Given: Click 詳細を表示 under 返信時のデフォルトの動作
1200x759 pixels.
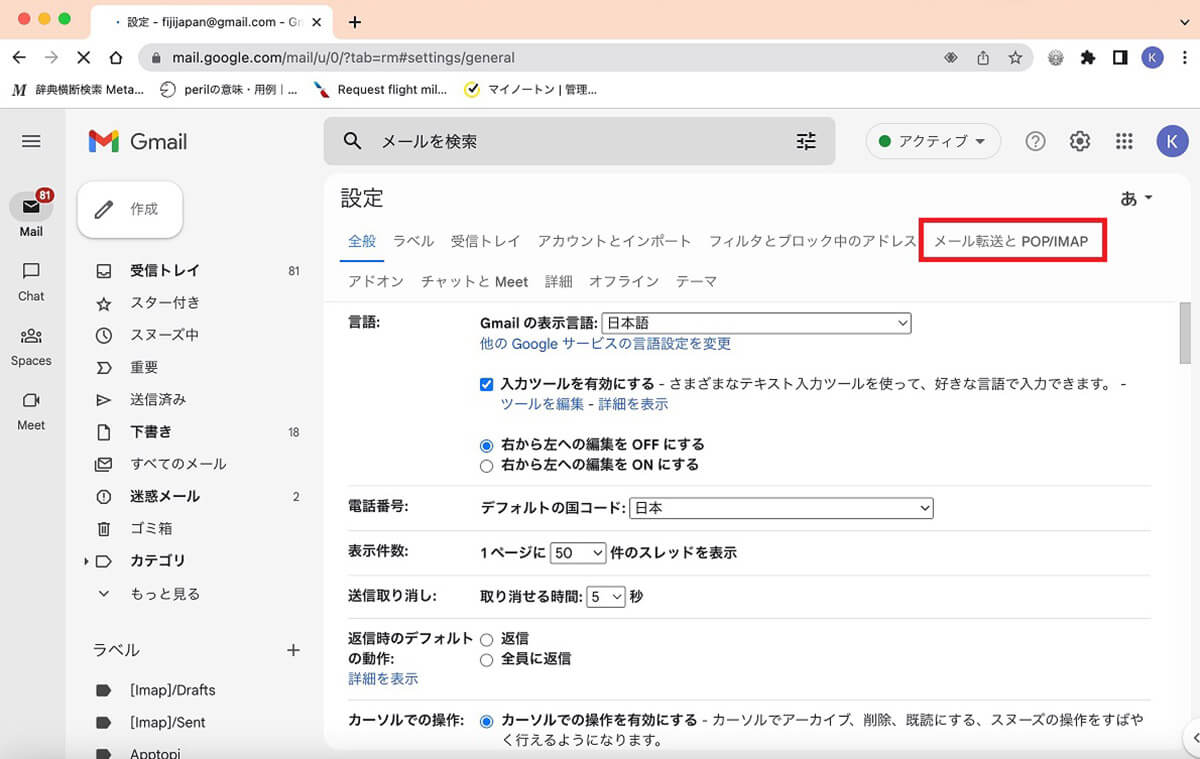Looking at the screenshot, I should click(383, 679).
